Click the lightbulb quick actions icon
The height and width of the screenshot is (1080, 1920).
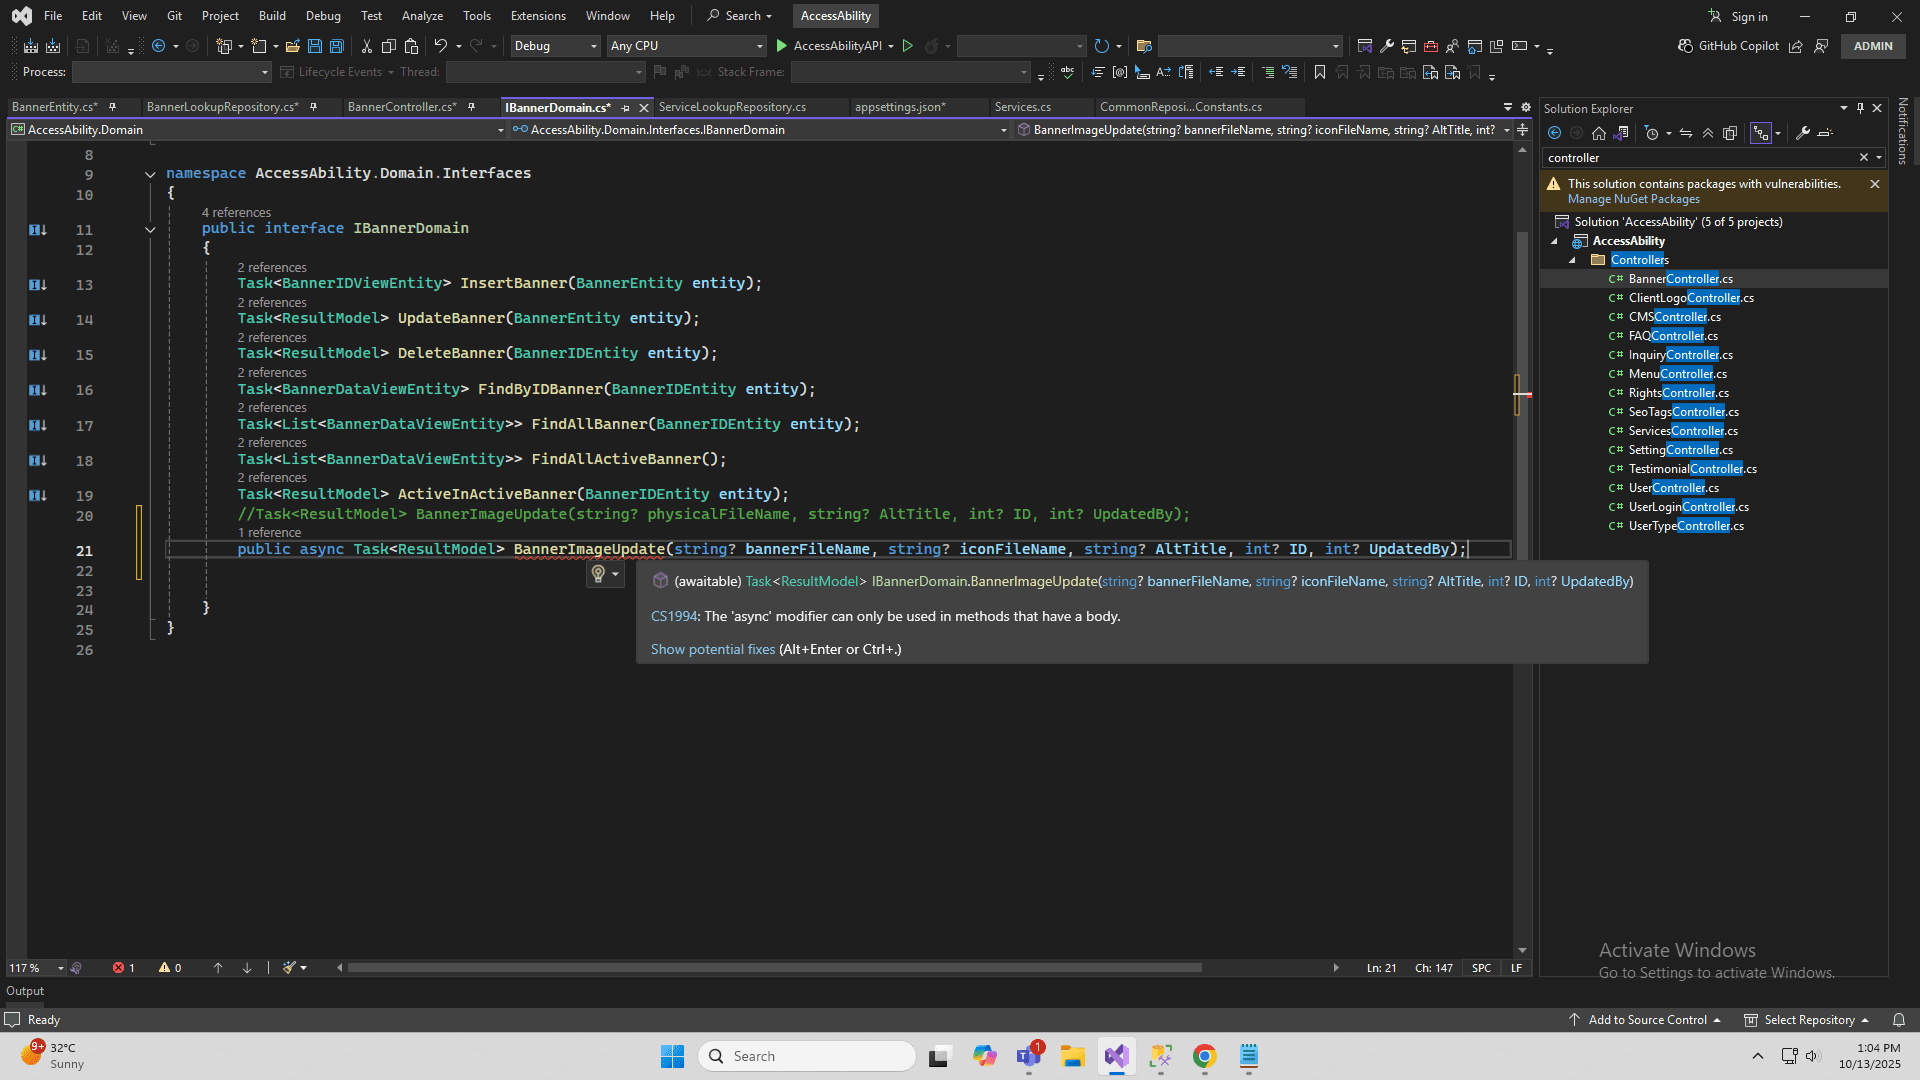coord(598,573)
